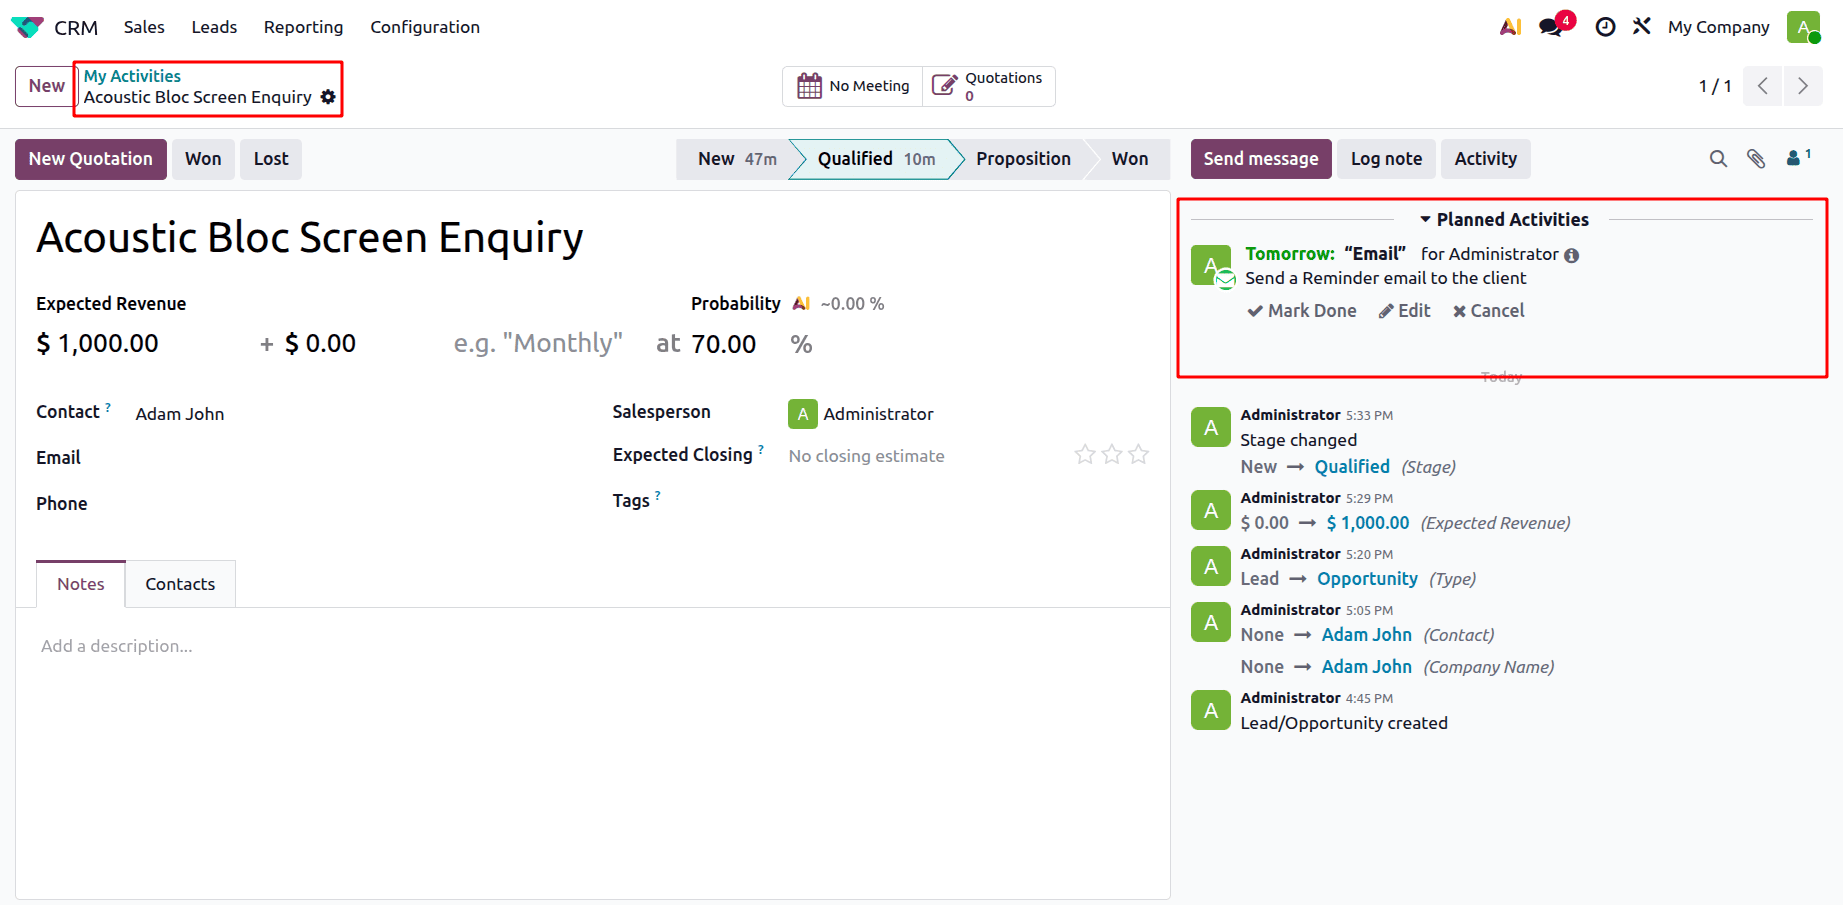The width and height of the screenshot is (1843, 905).
Task: Cancel the Email planned activity
Action: point(1488,311)
